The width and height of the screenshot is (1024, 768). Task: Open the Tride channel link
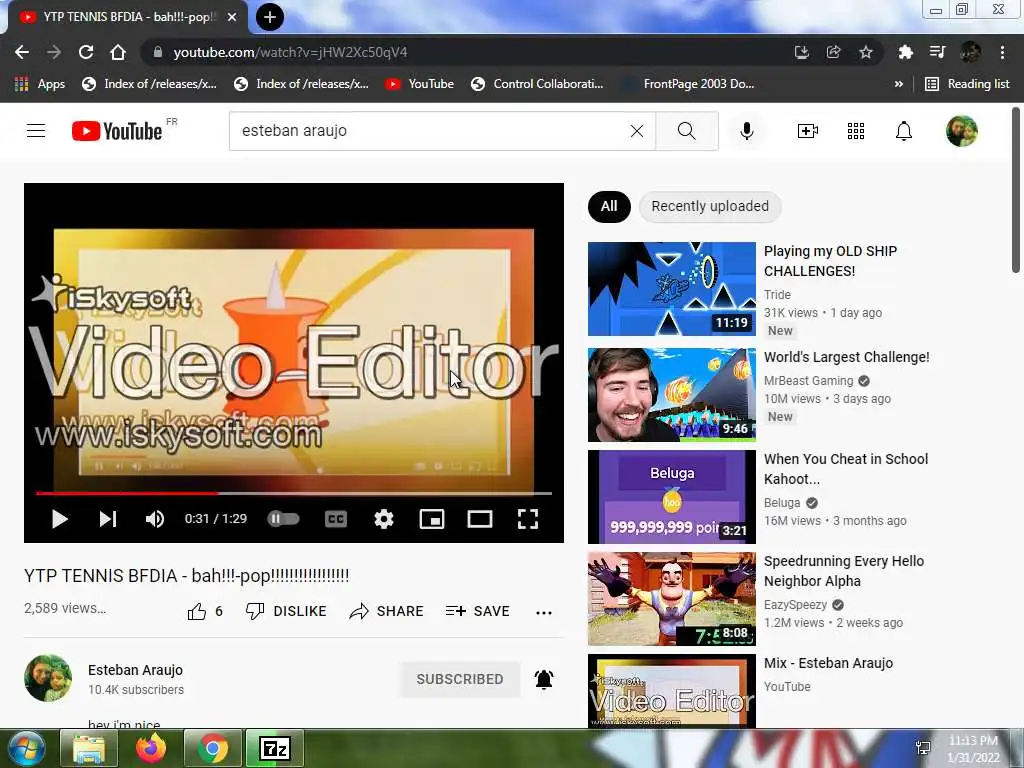(x=777, y=295)
